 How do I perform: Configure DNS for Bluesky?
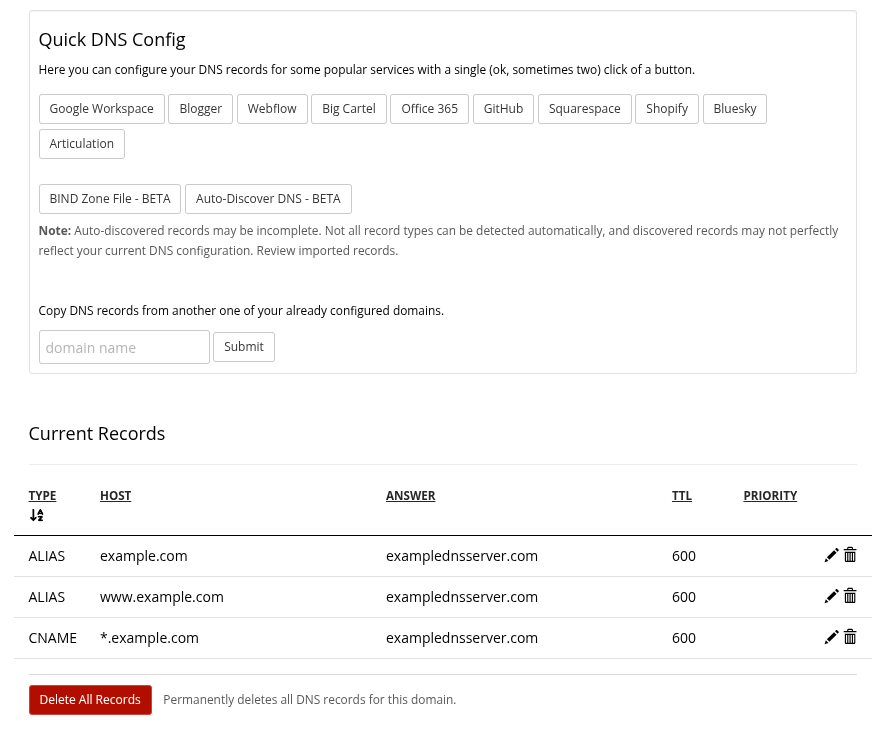pyautogui.click(x=735, y=108)
